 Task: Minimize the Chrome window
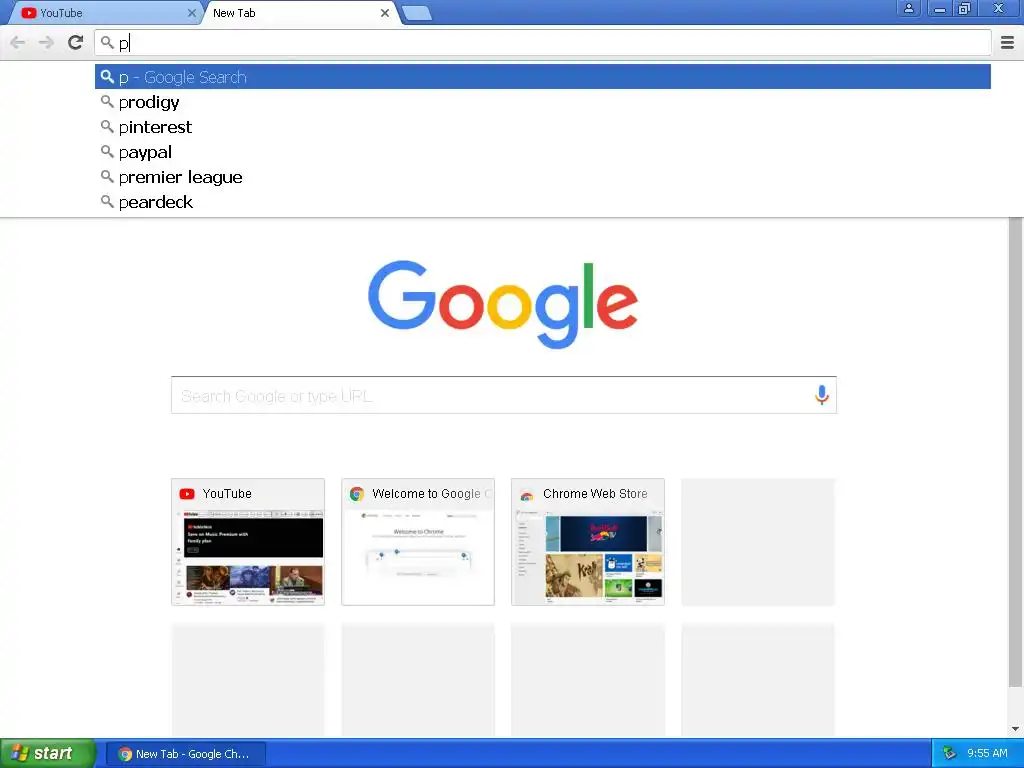click(940, 8)
